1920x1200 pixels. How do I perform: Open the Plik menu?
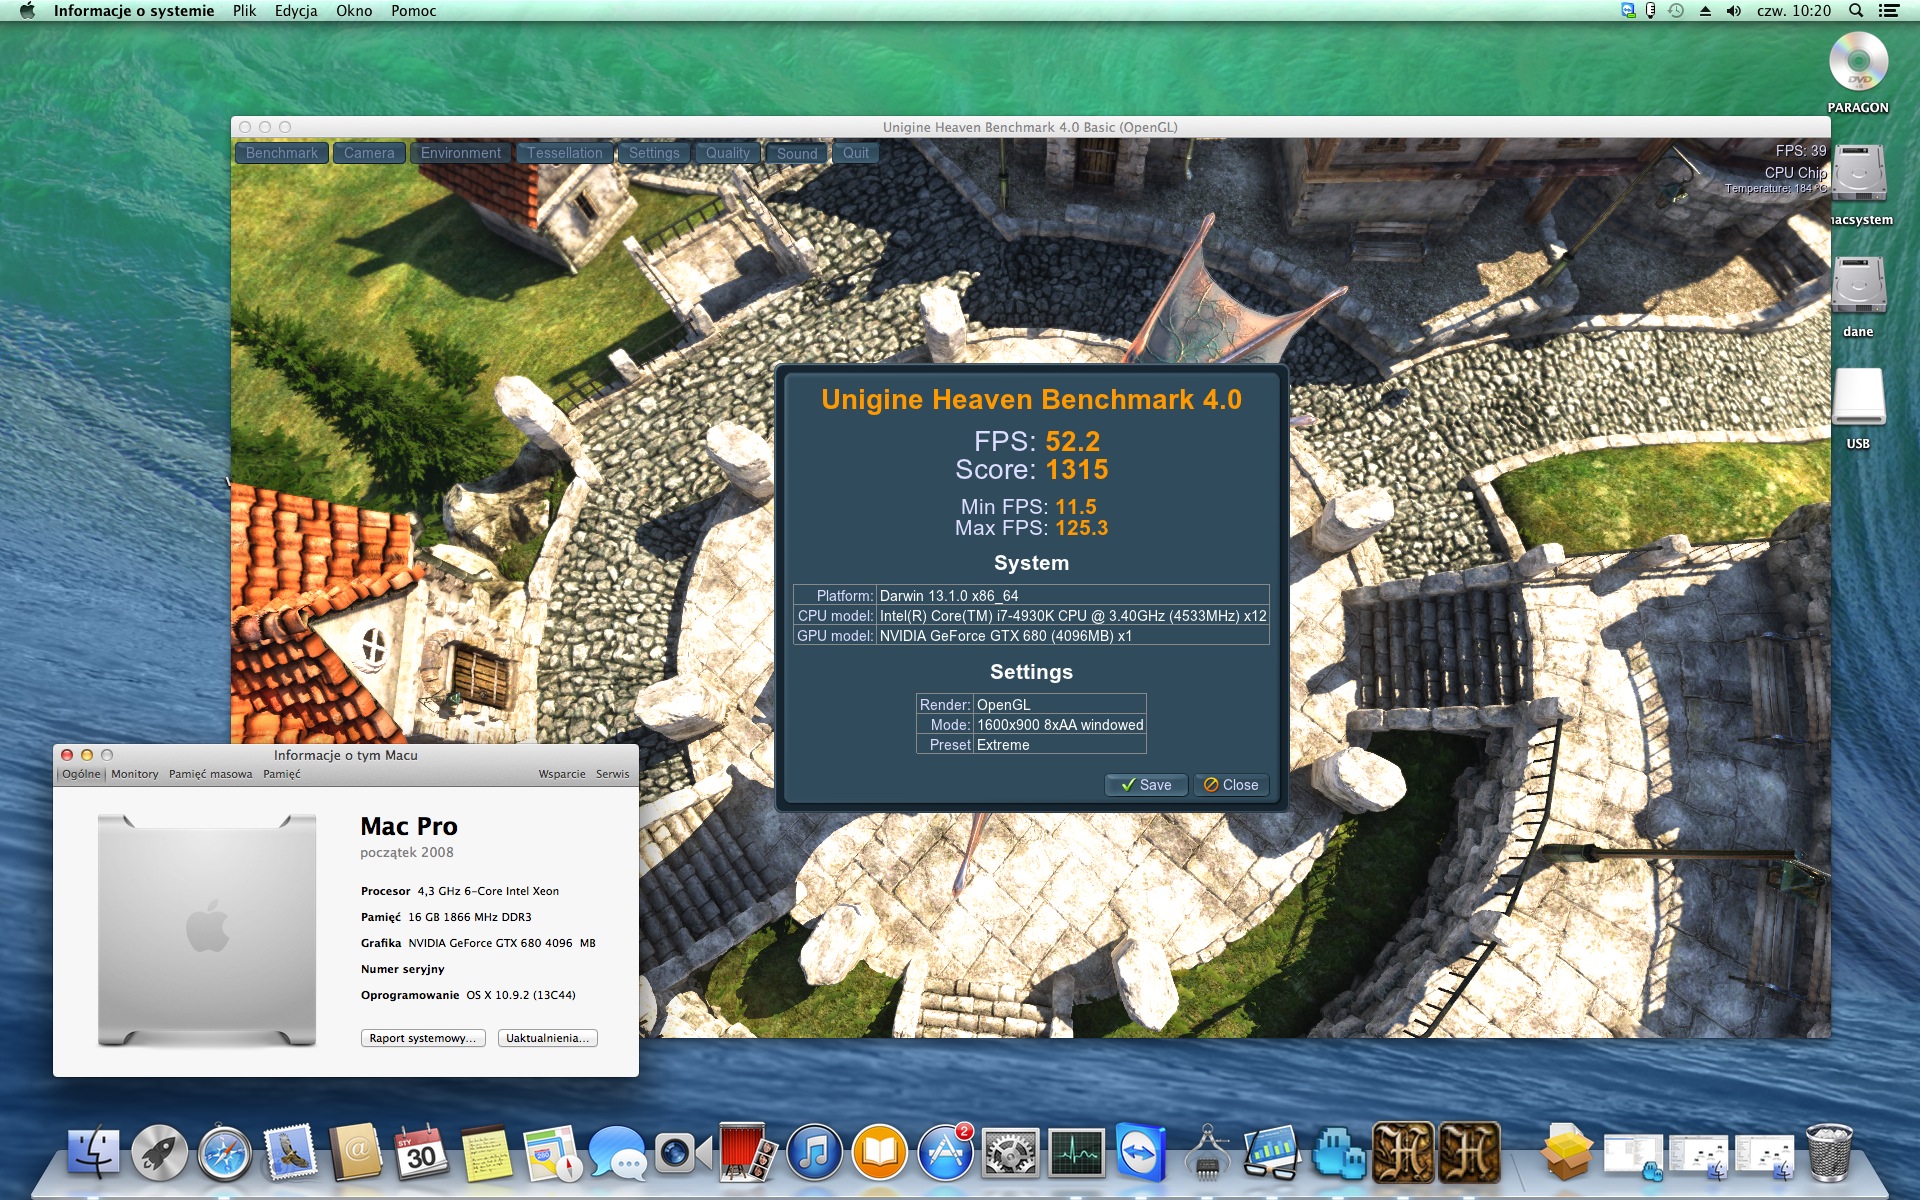point(244,11)
